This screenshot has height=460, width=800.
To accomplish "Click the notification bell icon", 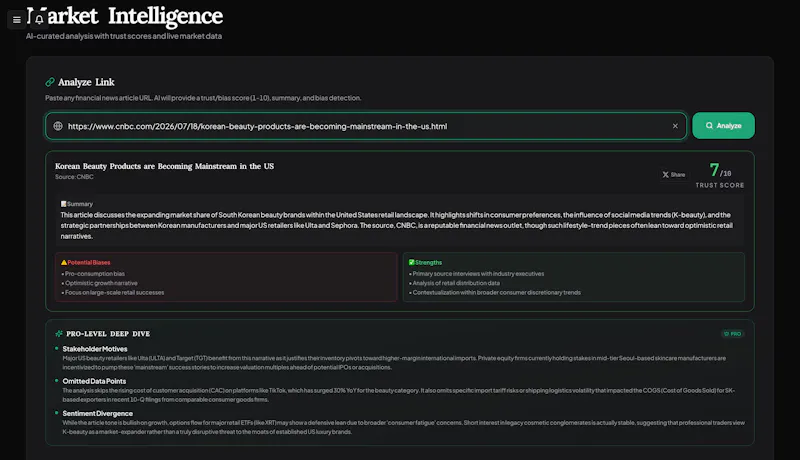I will pos(39,20).
